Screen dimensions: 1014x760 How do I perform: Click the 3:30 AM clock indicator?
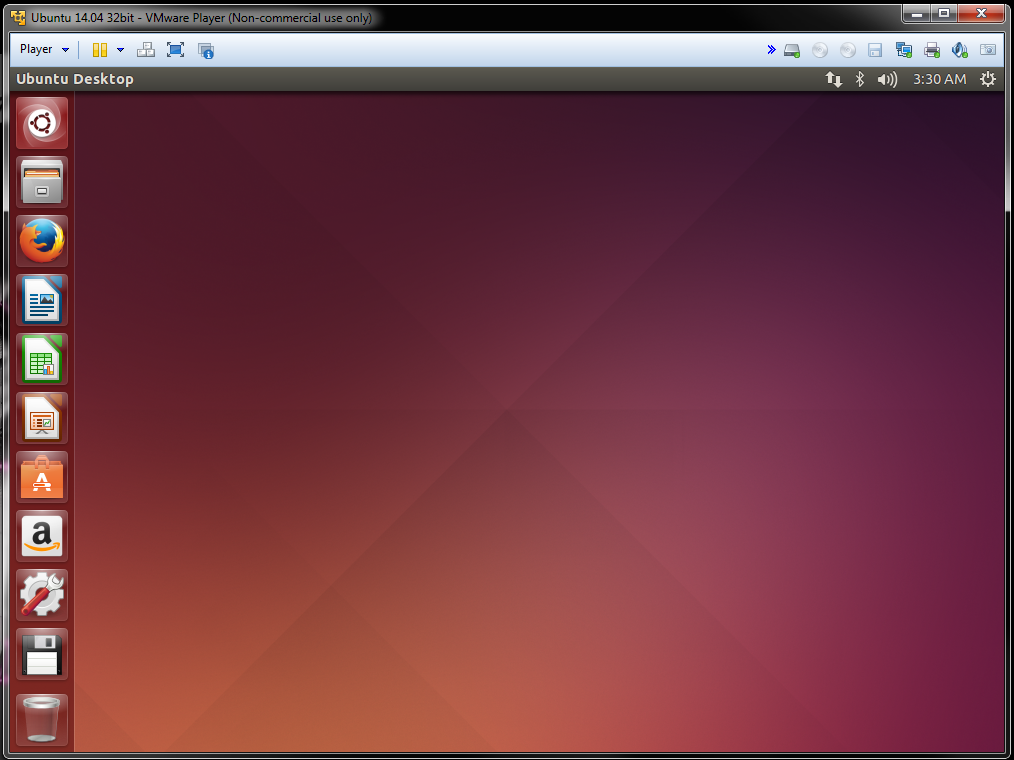pos(939,79)
